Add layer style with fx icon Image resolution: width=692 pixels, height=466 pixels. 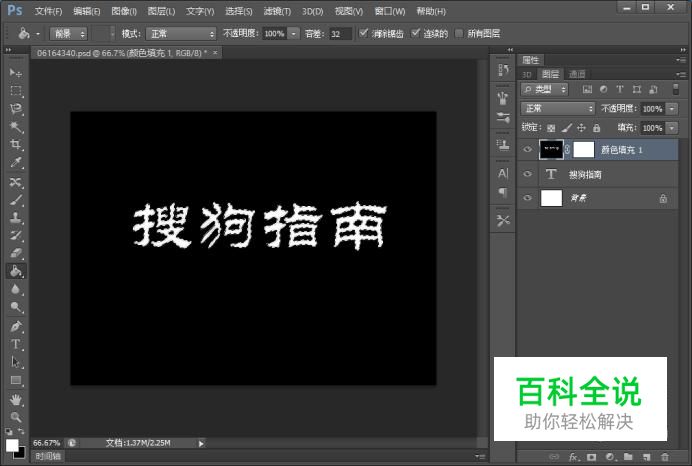coord(573,457)
